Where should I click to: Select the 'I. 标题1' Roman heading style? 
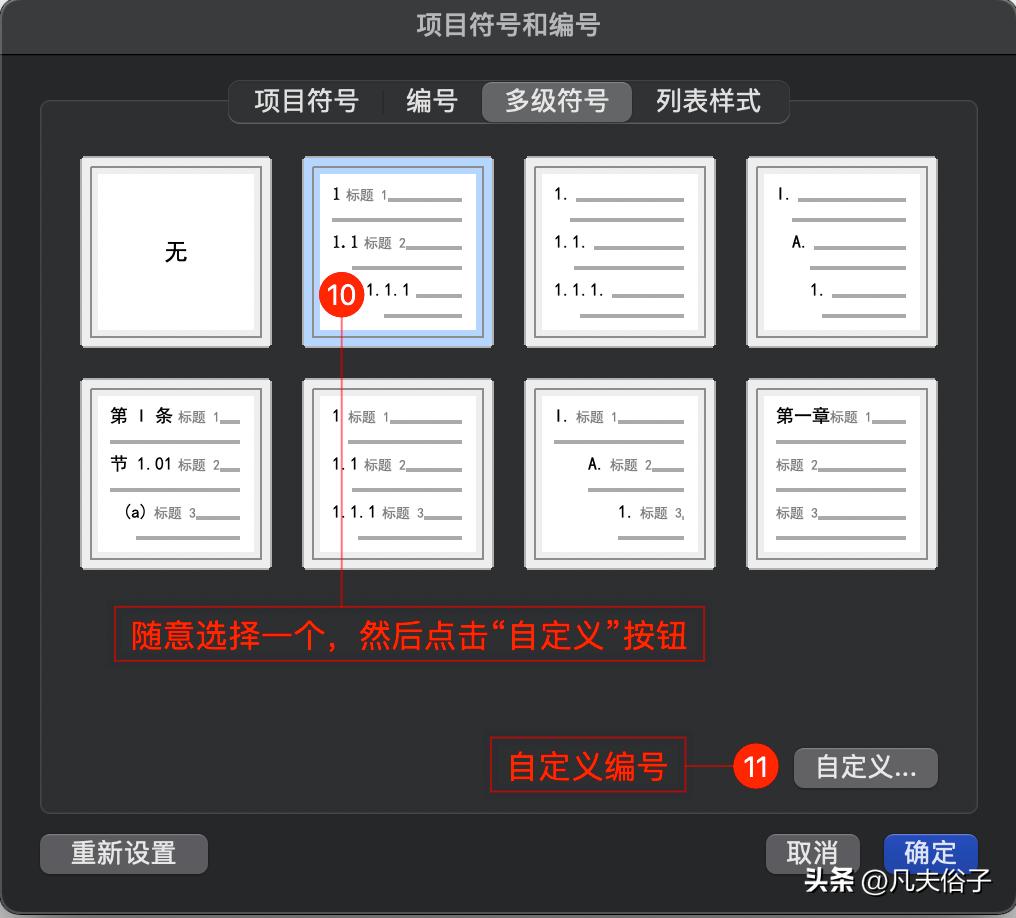pos(619,473)
